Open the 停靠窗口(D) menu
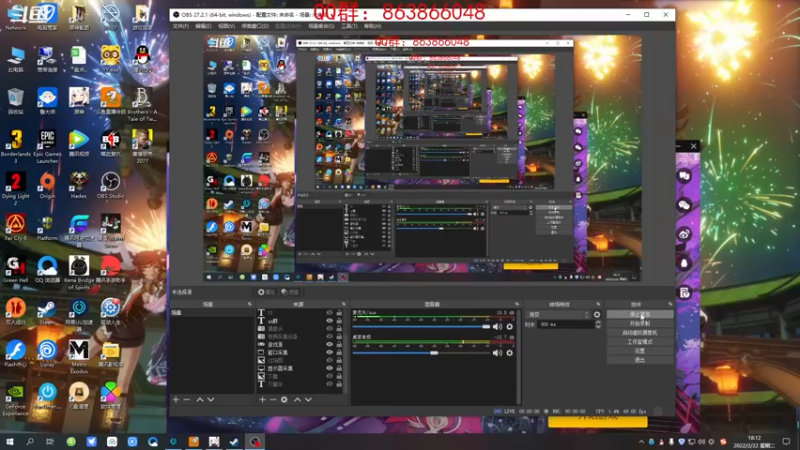Image resolution: width=800 pixels, height=450 pixels. click(255, 26)
